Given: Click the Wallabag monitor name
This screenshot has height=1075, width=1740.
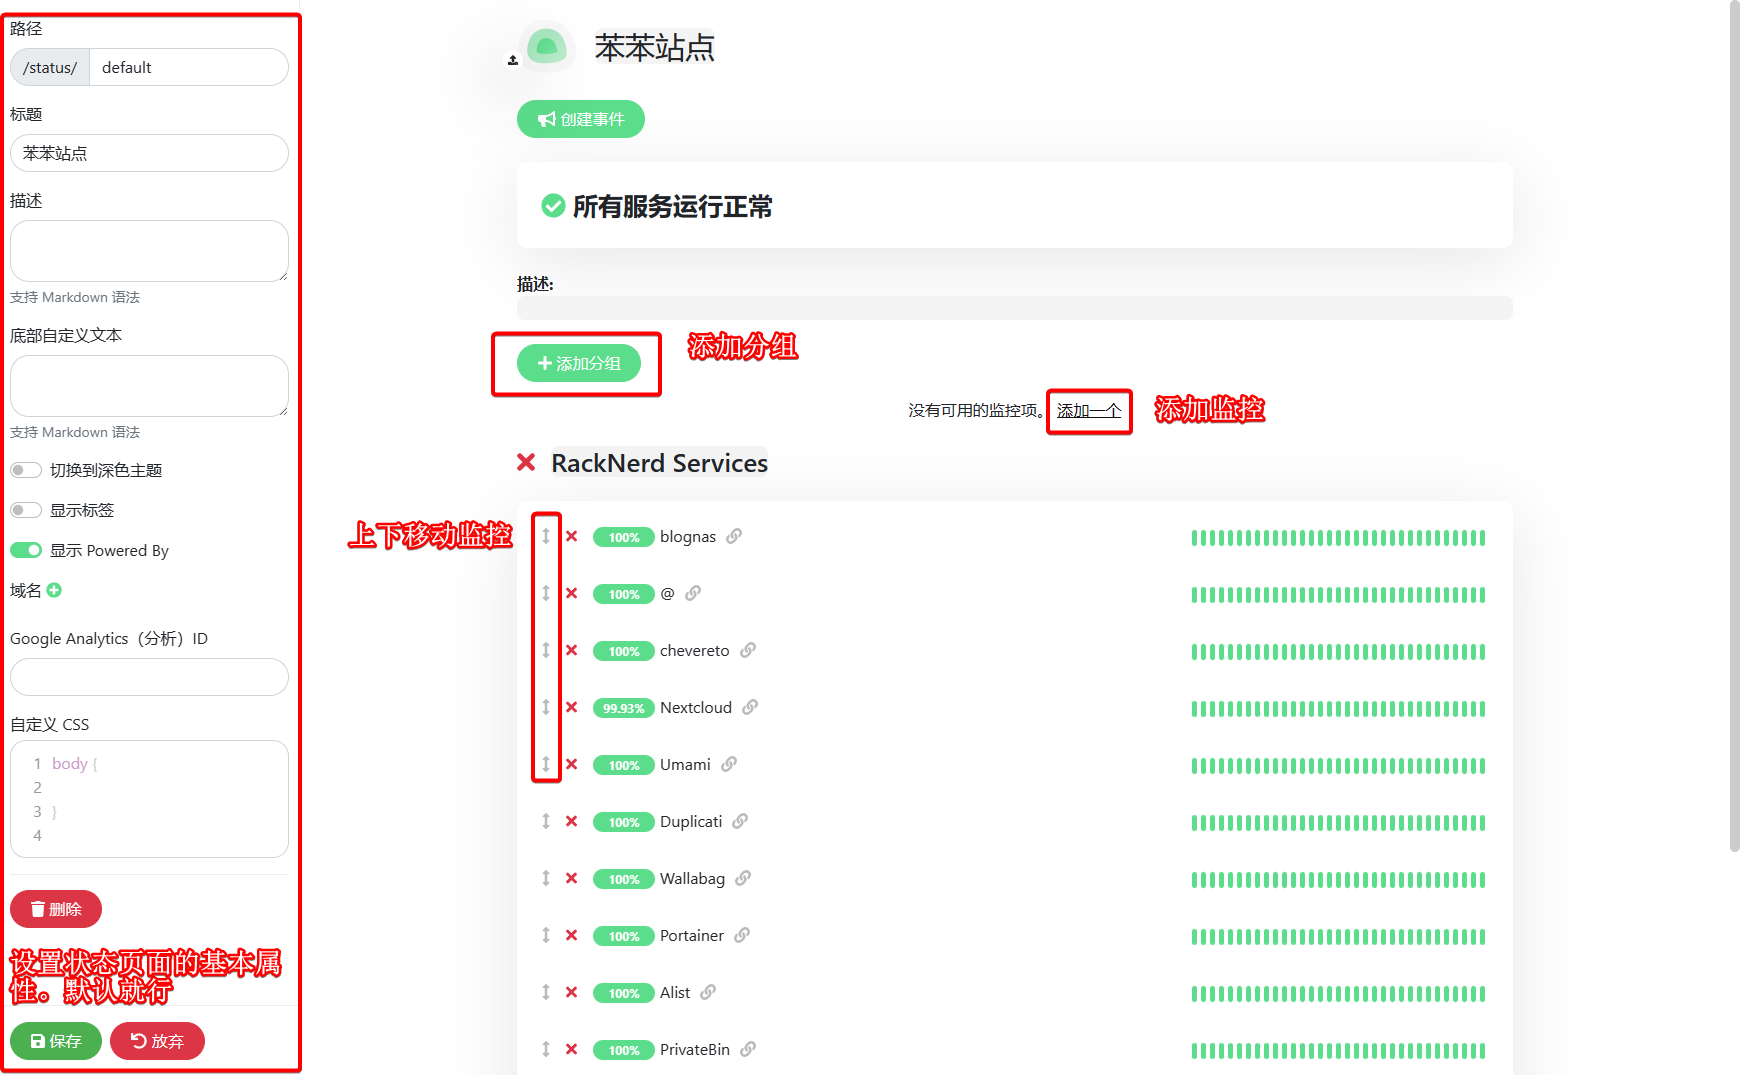Looking at the screenshot, I should click(692, 878).
